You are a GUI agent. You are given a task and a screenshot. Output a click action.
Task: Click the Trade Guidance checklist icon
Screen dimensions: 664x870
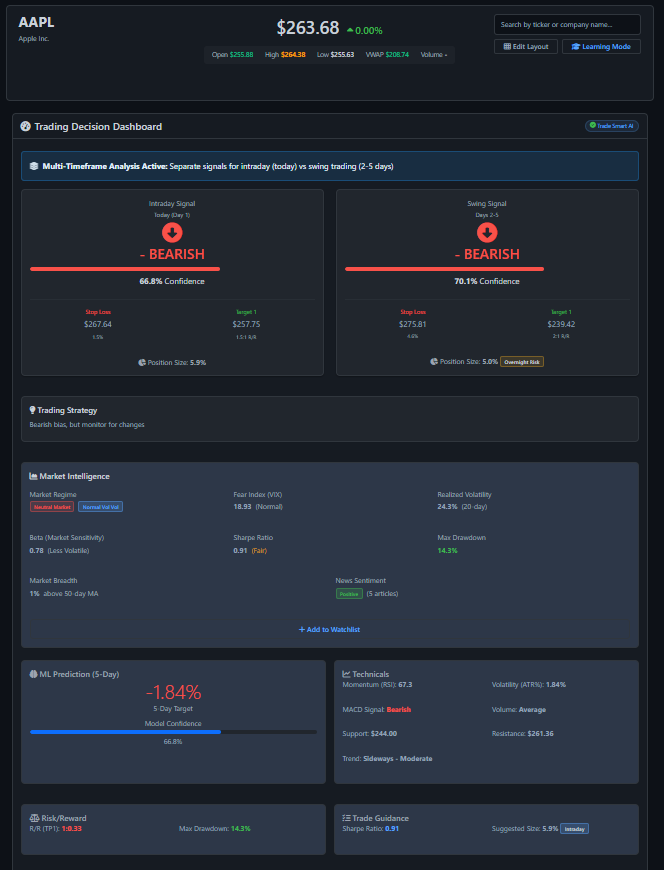pos(346,818)
